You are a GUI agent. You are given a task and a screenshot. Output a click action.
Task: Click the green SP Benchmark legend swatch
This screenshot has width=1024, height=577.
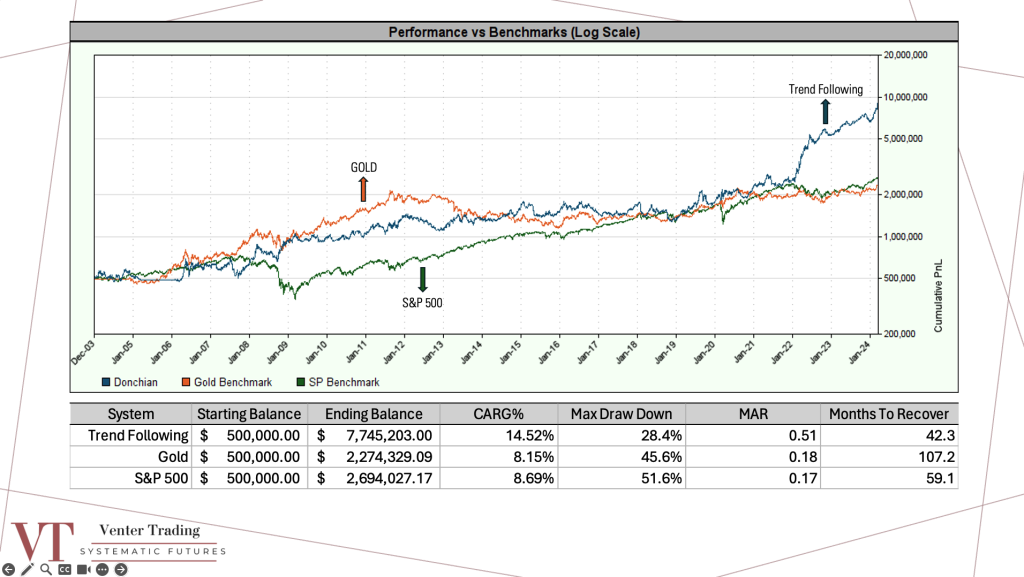[x=301, y=382]
